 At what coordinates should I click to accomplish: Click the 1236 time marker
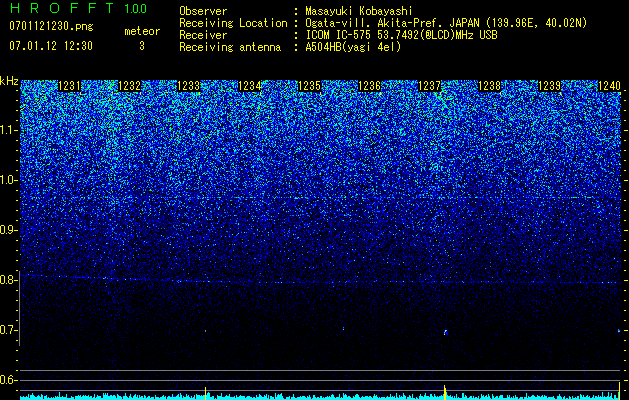[369, 86]
